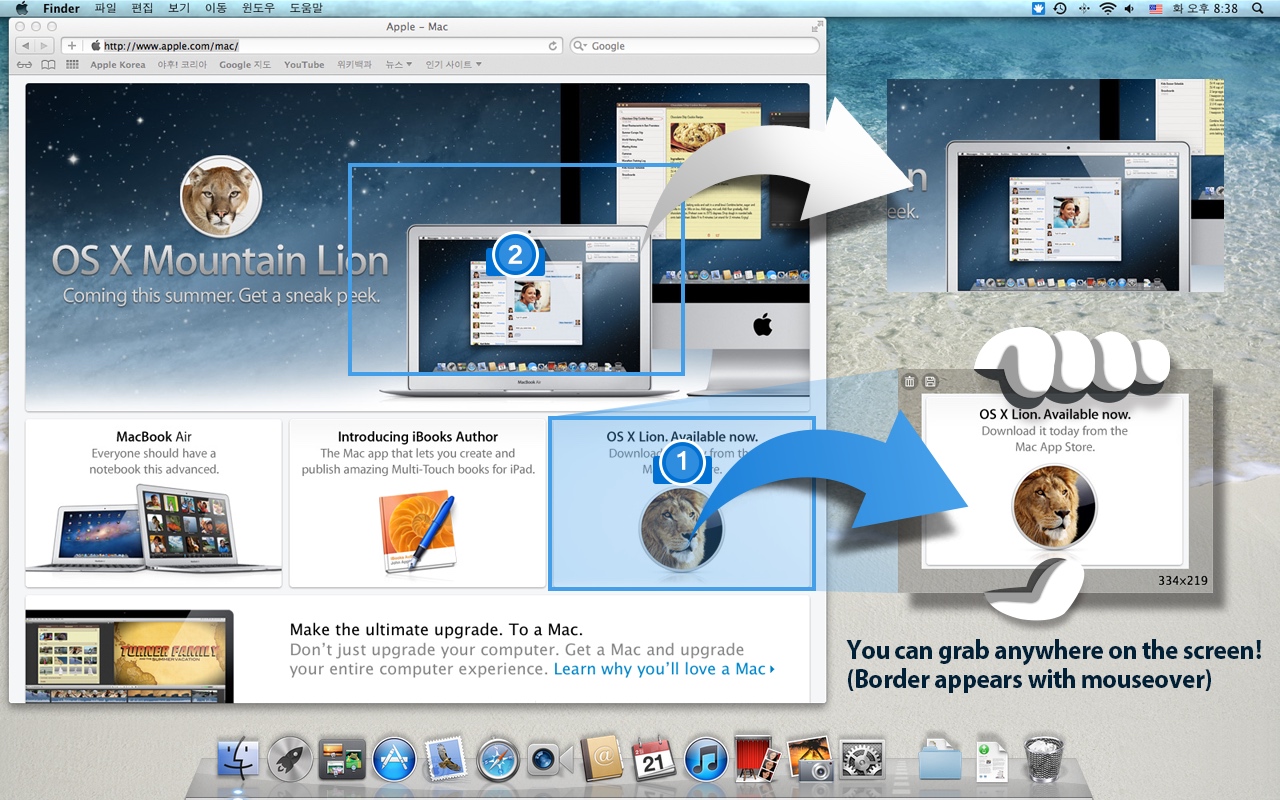Open the 윈도우 menu
Screen dimensions: 1280x800
(x=258, y=8)
